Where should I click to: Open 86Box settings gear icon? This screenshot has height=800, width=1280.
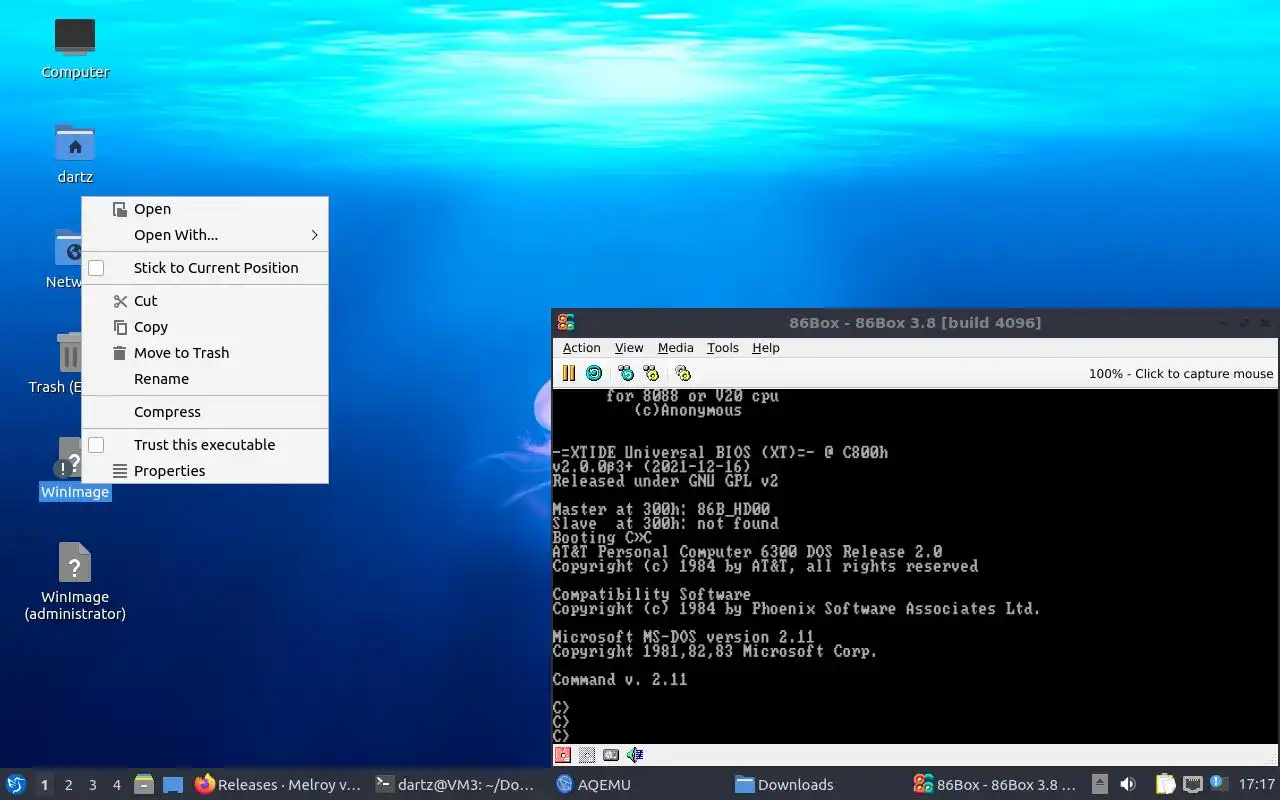coord(683,373)
